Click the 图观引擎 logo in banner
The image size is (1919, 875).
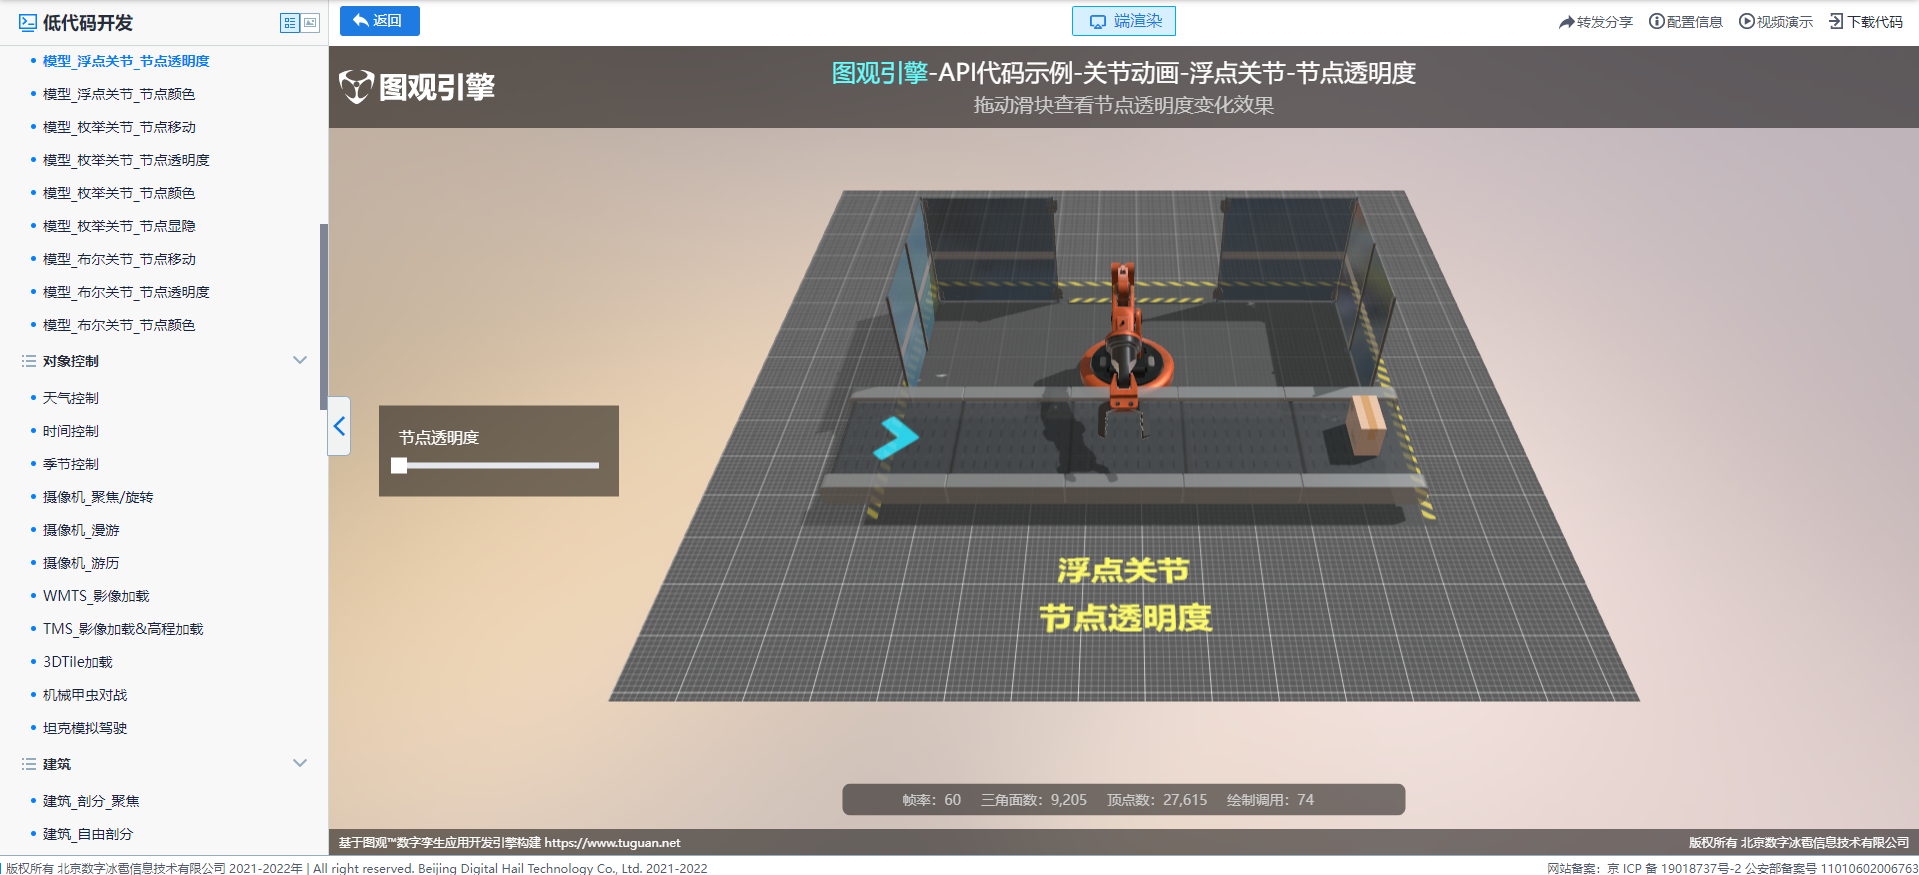[x=417, y=87]
